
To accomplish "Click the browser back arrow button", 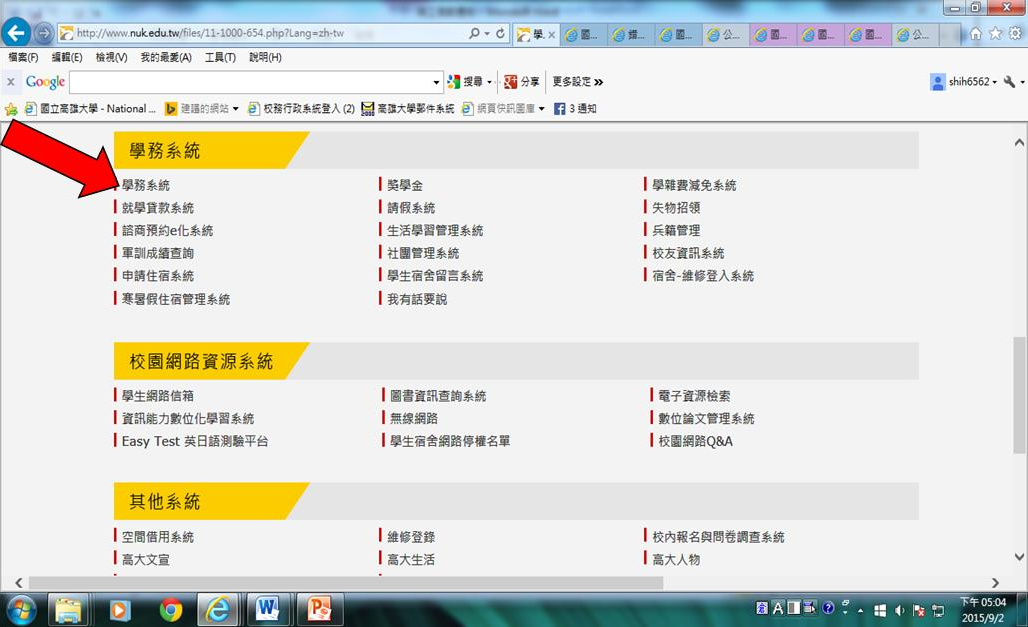I will pos(16,33).
